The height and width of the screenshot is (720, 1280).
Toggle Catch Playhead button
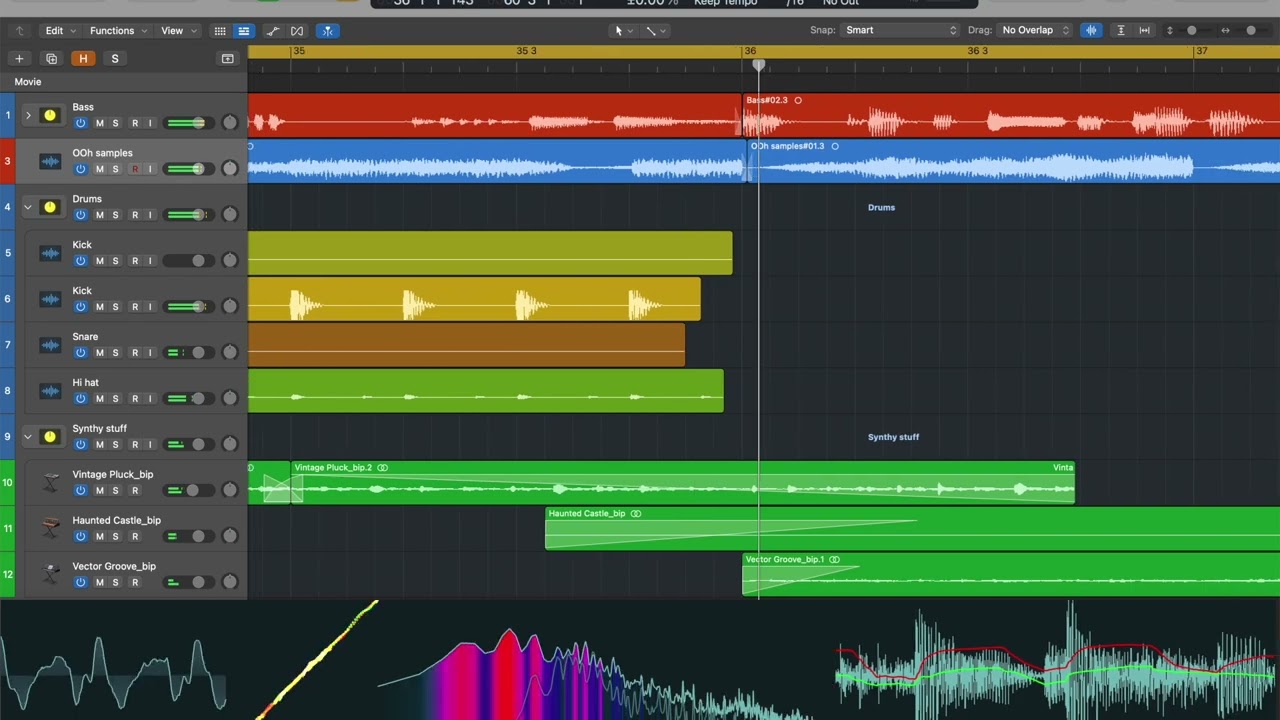327,31
